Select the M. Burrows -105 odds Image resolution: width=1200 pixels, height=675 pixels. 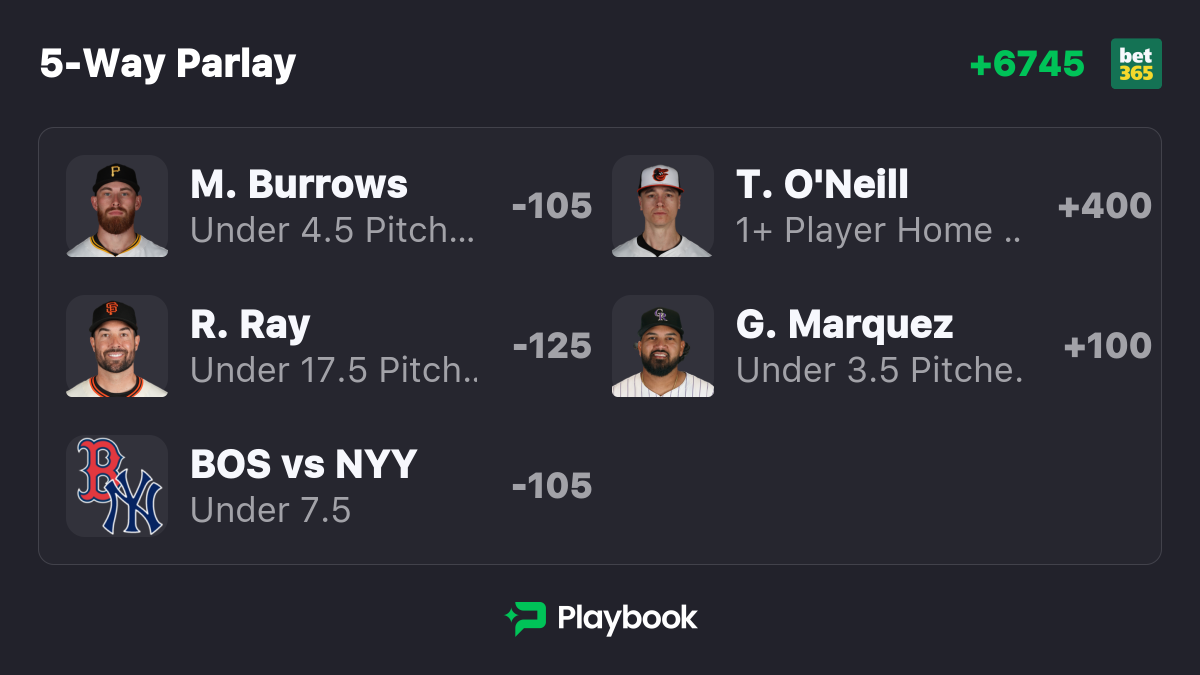[552, 206]
